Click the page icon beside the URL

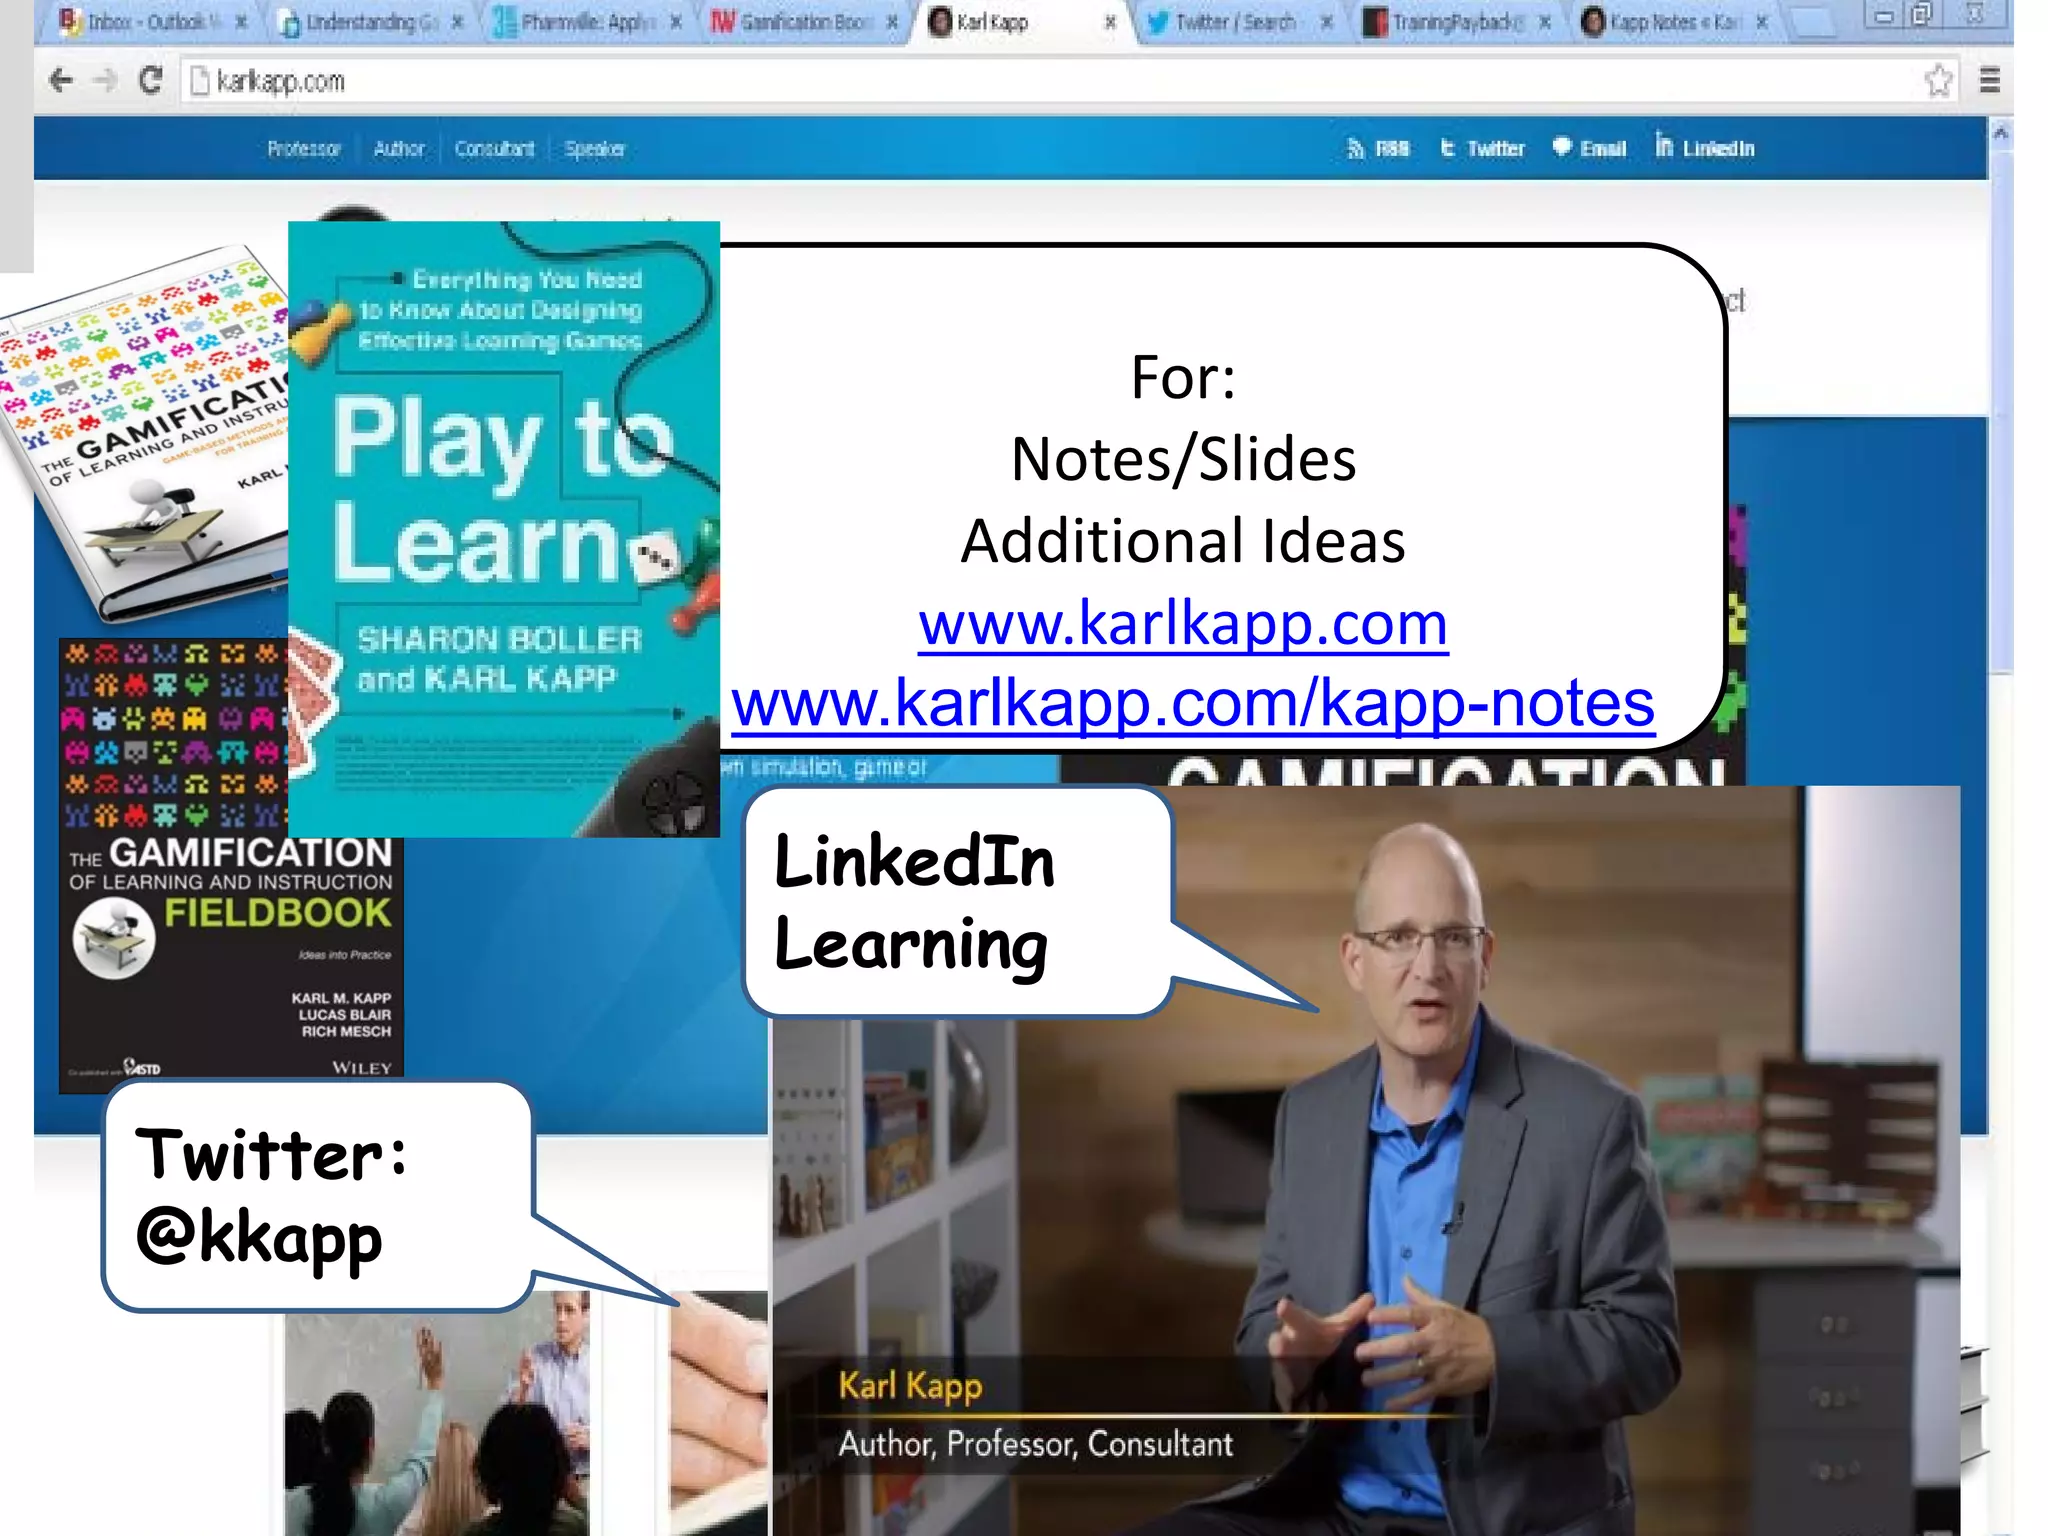[200, 80]
